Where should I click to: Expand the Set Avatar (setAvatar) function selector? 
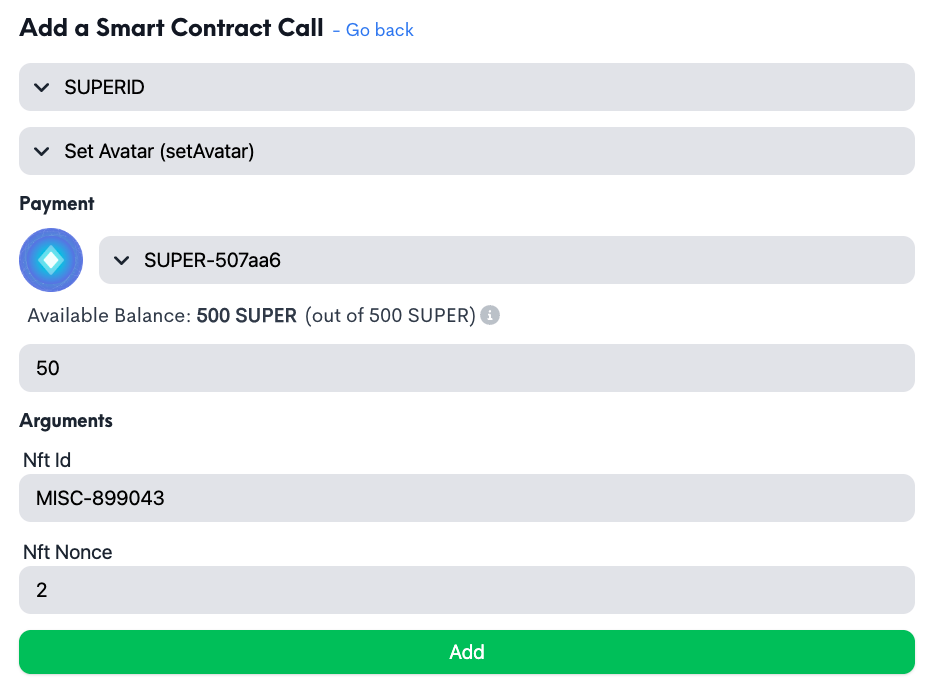tap(466, 151)
